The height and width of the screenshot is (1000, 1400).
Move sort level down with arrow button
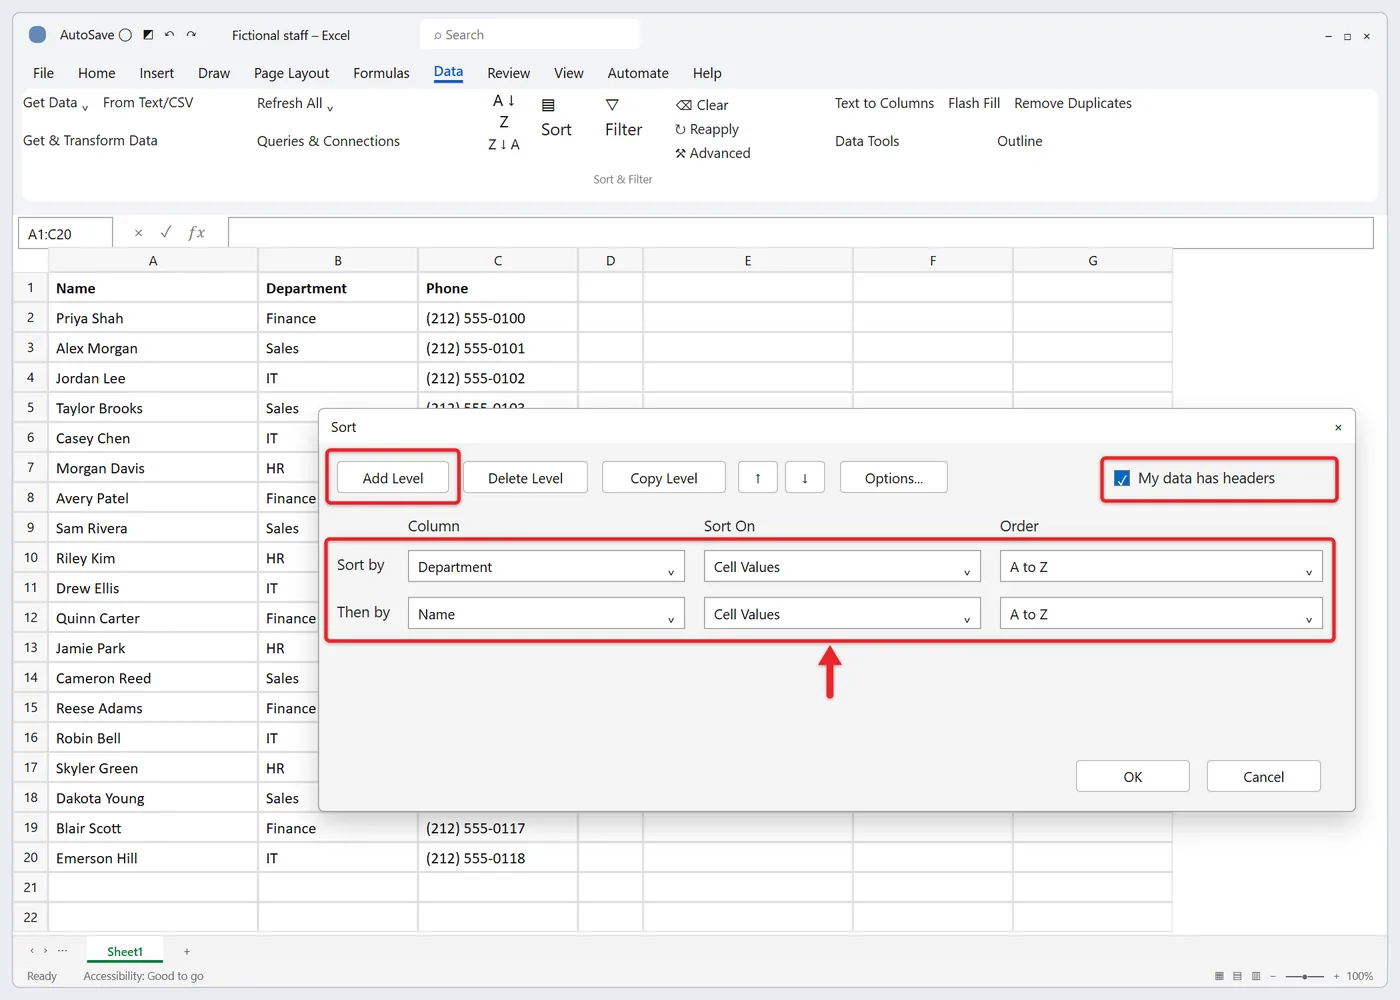pos(805,478)
